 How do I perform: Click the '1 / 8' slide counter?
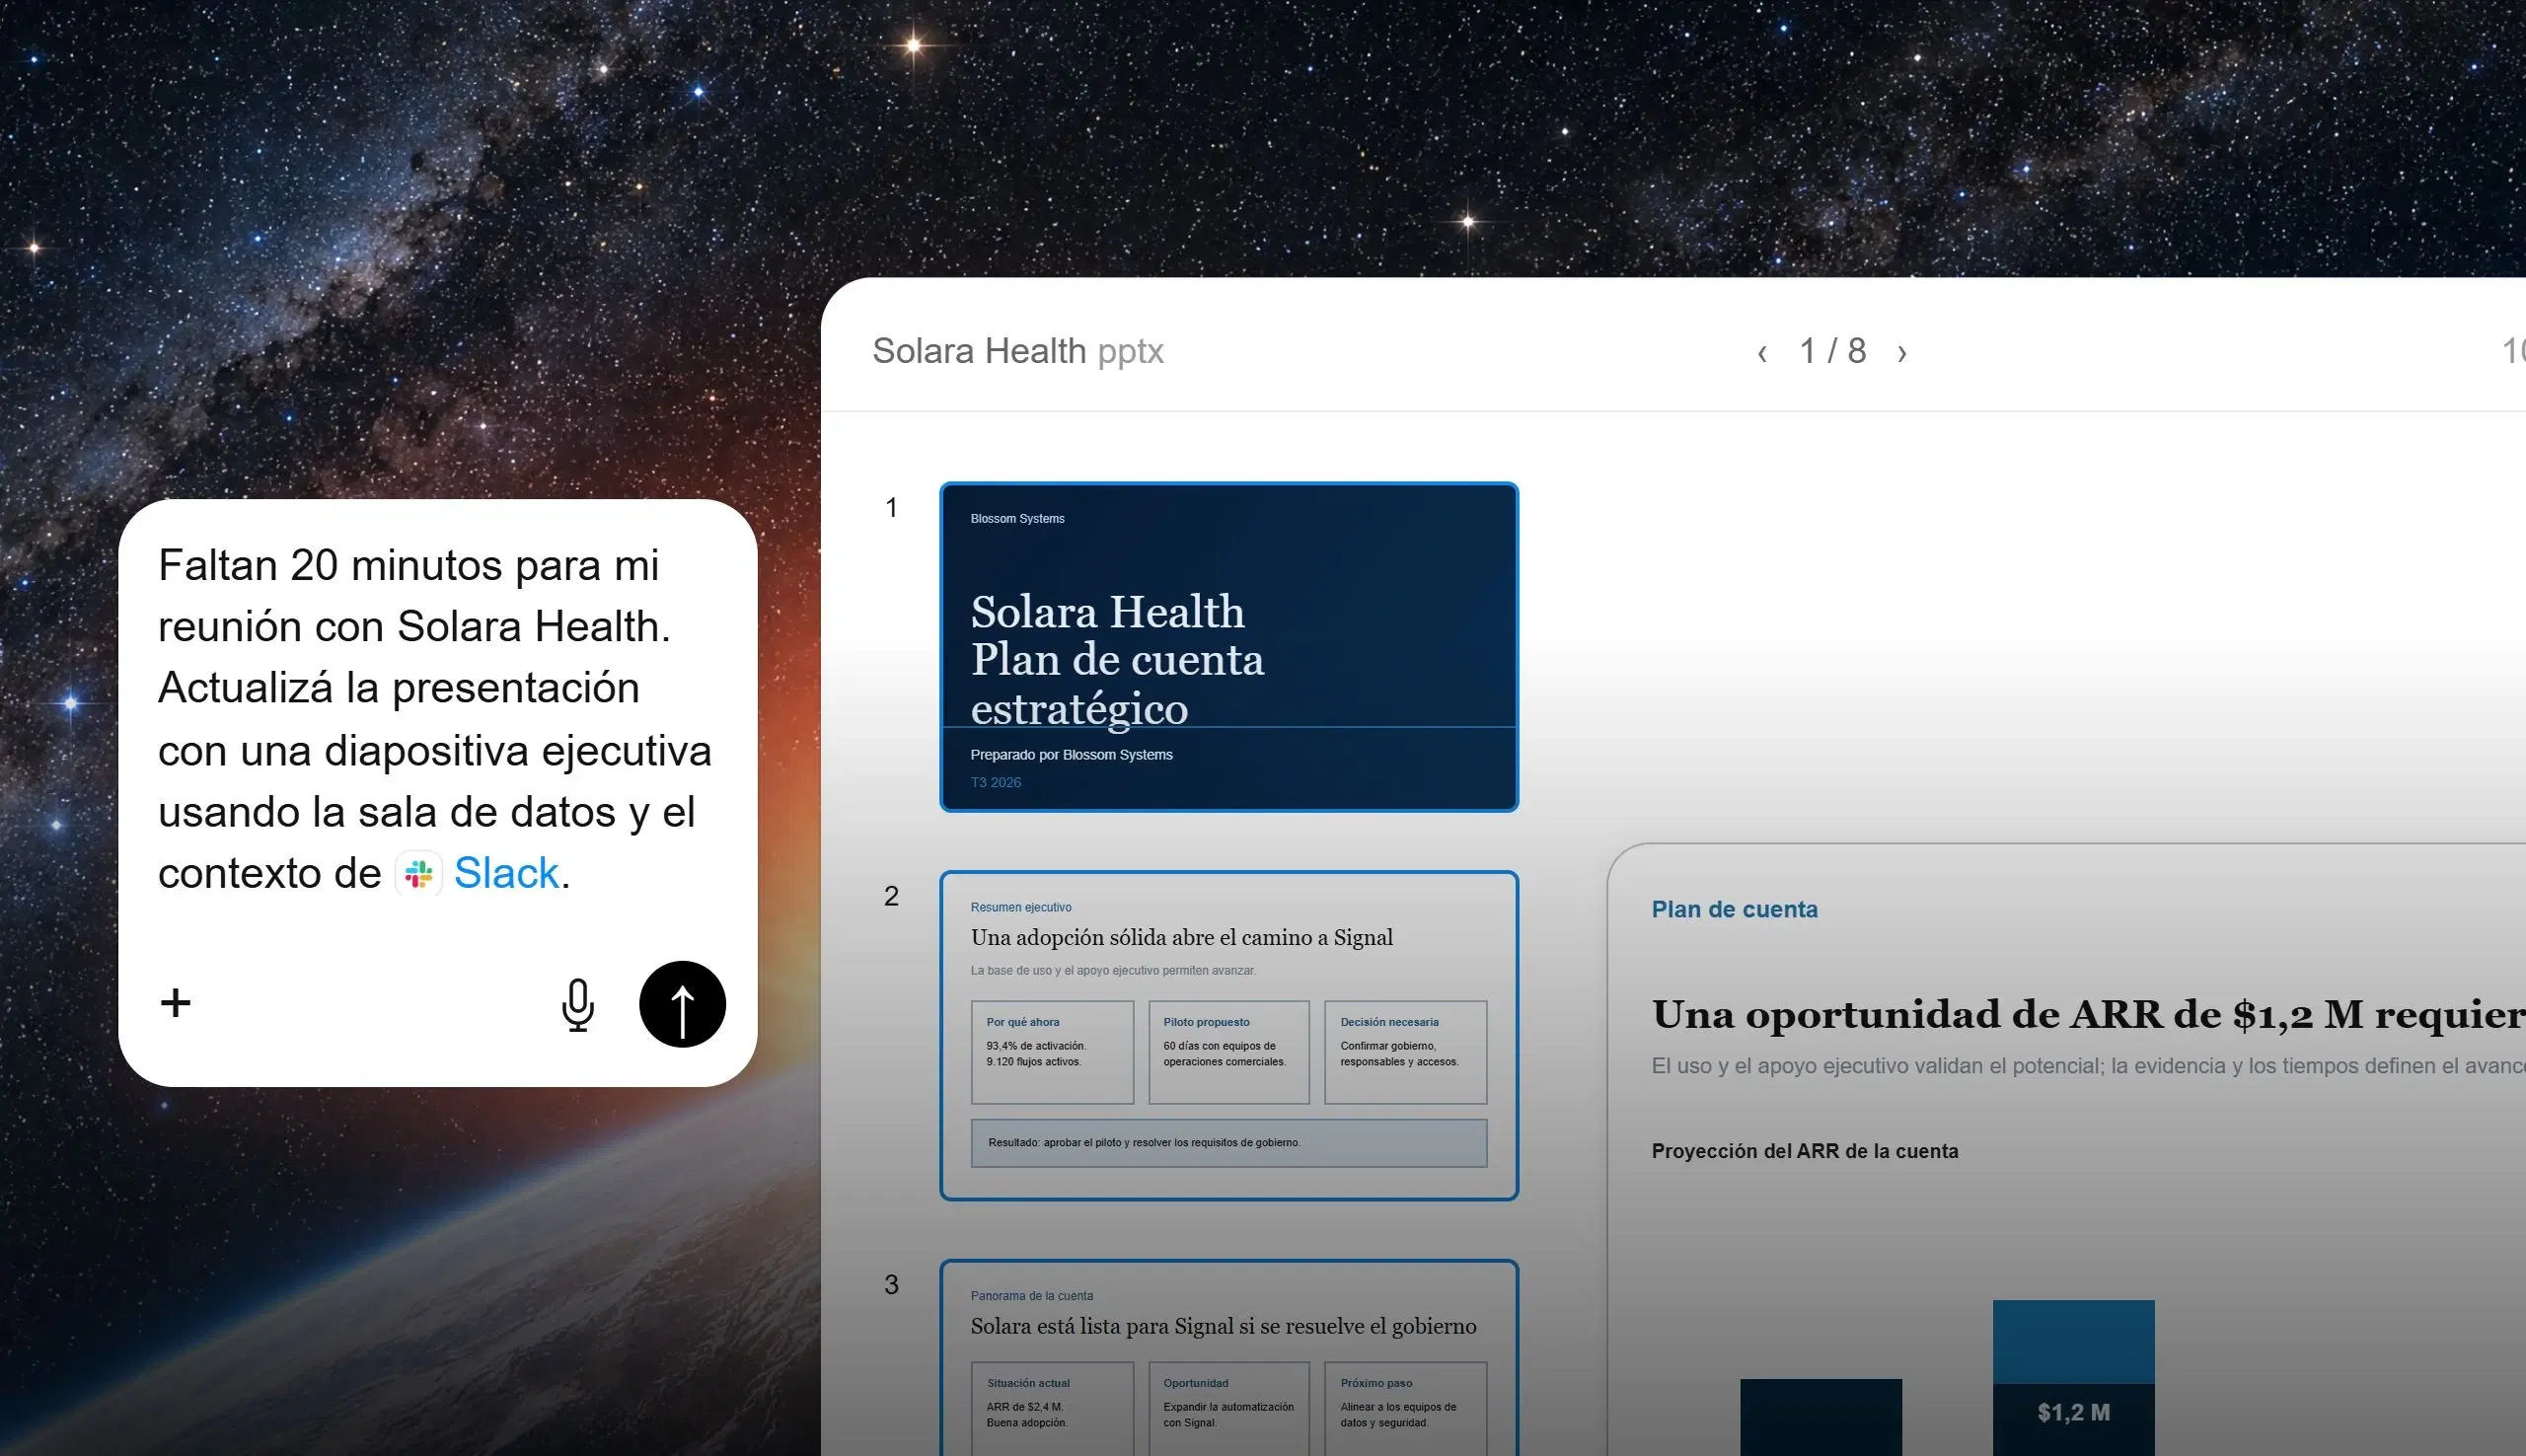[x=1832, y=351]
